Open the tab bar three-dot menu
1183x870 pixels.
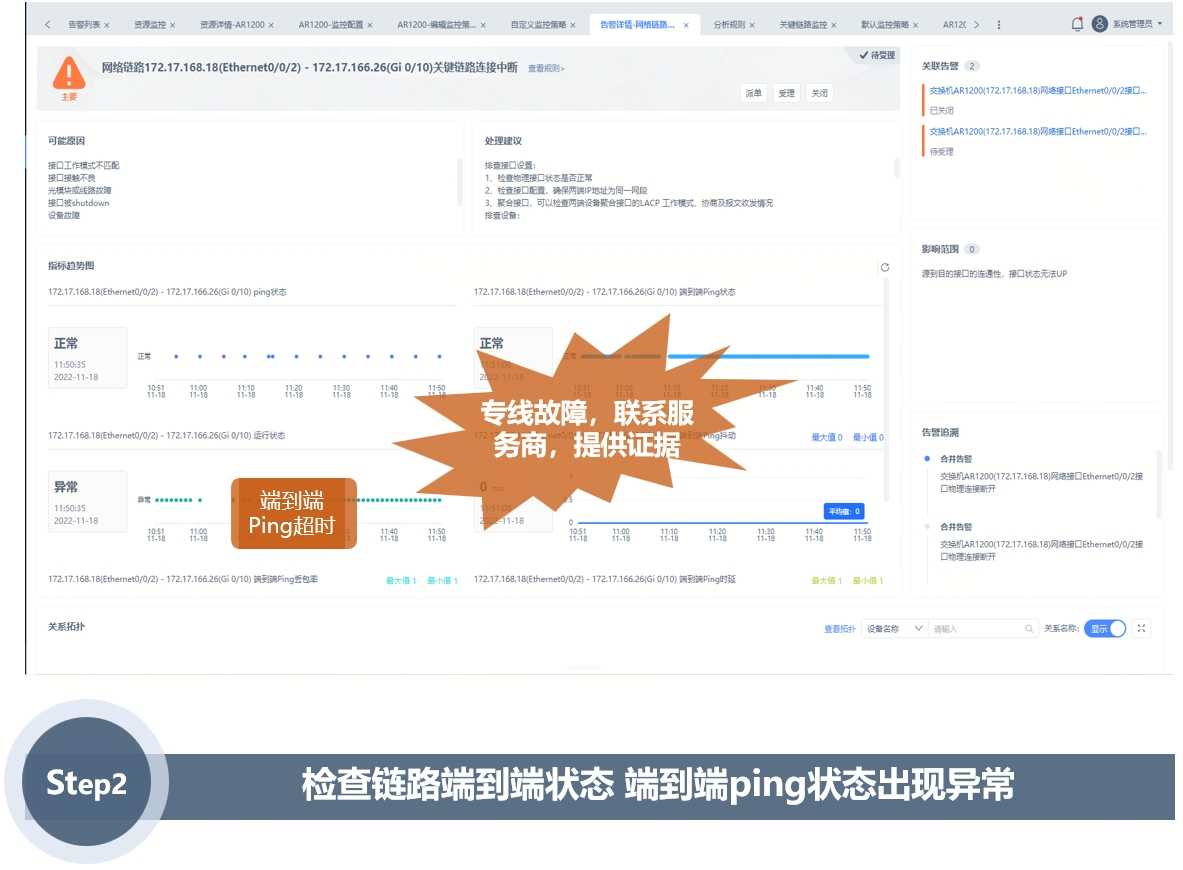[x=999, y=25]
